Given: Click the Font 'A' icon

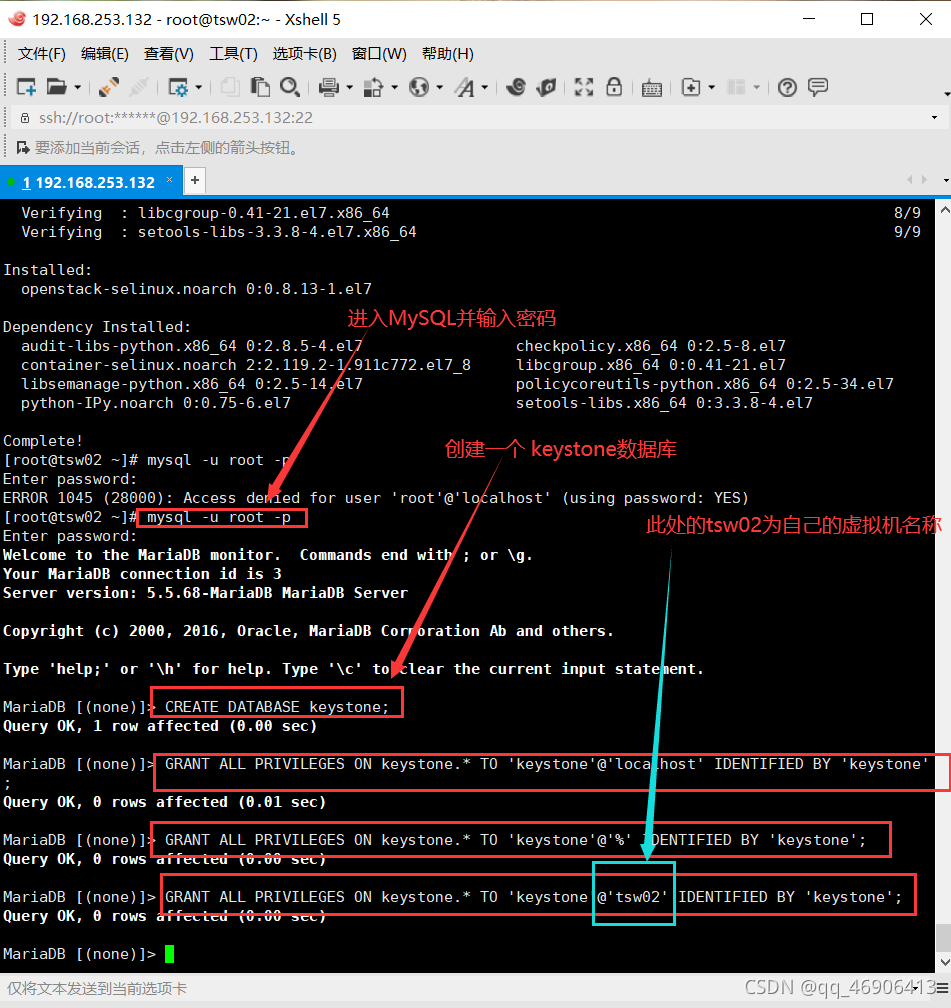Looking at the screenshot, I should [x=464, y=87].
